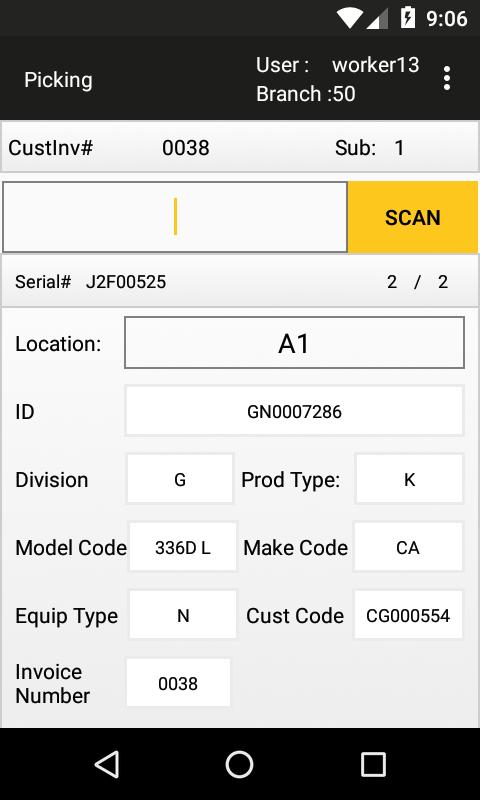Click the user name worker13
This screenshot has height=800, width=480.
tap(375, 65)
